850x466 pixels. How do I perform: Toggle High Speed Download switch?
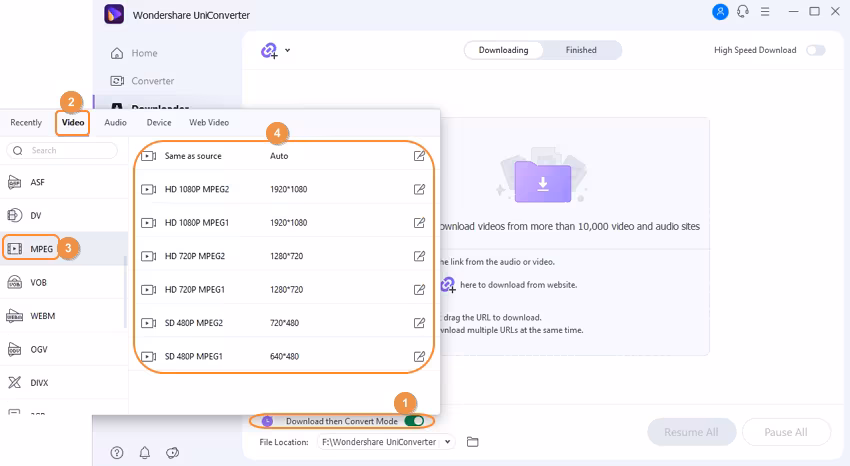coord(815,50)
